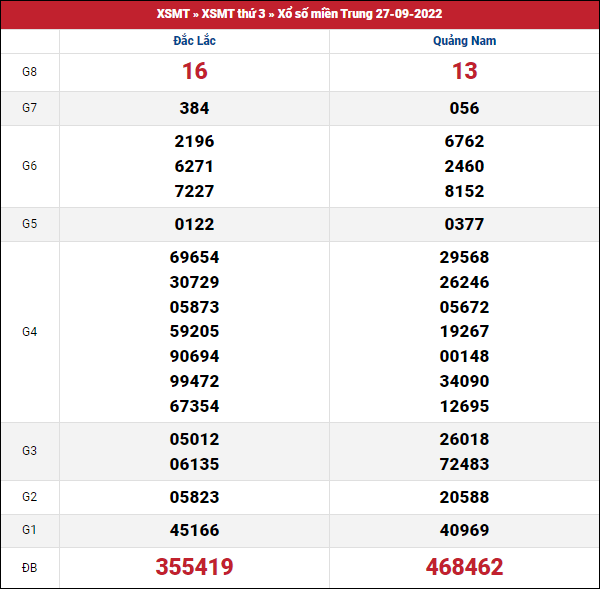Select the Đắc Lắc column header
The image size is (600, 589).
pos(194,41)
